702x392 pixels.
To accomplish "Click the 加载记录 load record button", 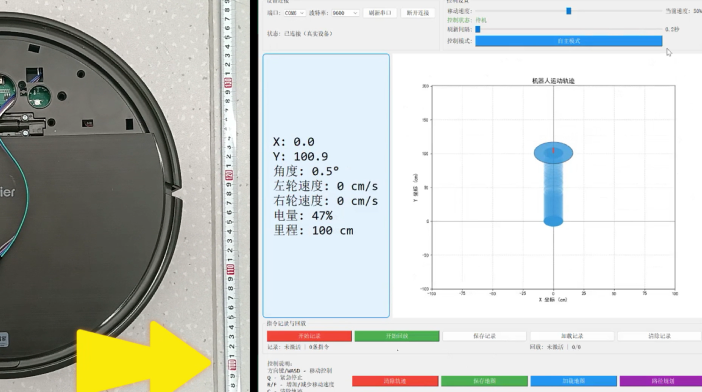I will pos(572,336).
